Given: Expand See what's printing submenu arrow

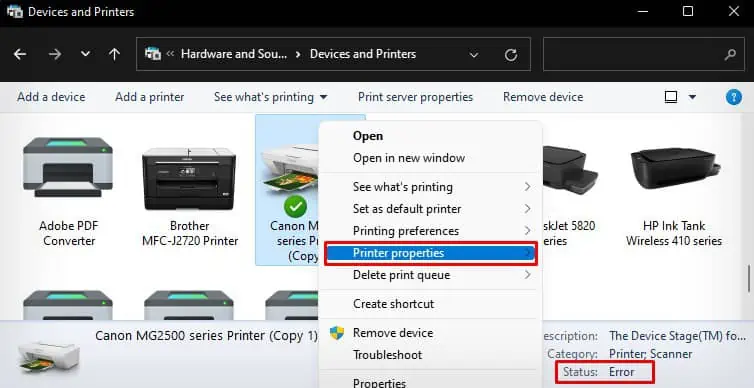Looking at the screenshot, I should click(528, 187).
